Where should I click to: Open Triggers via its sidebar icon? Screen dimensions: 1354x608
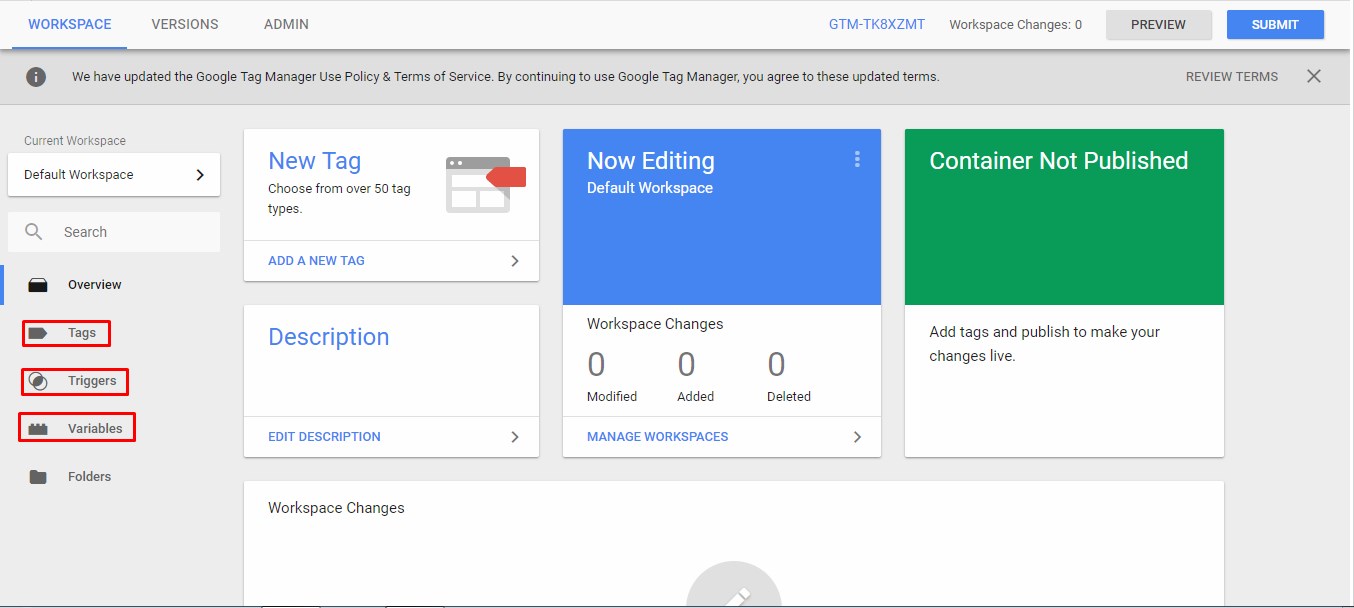coord(38,381)
